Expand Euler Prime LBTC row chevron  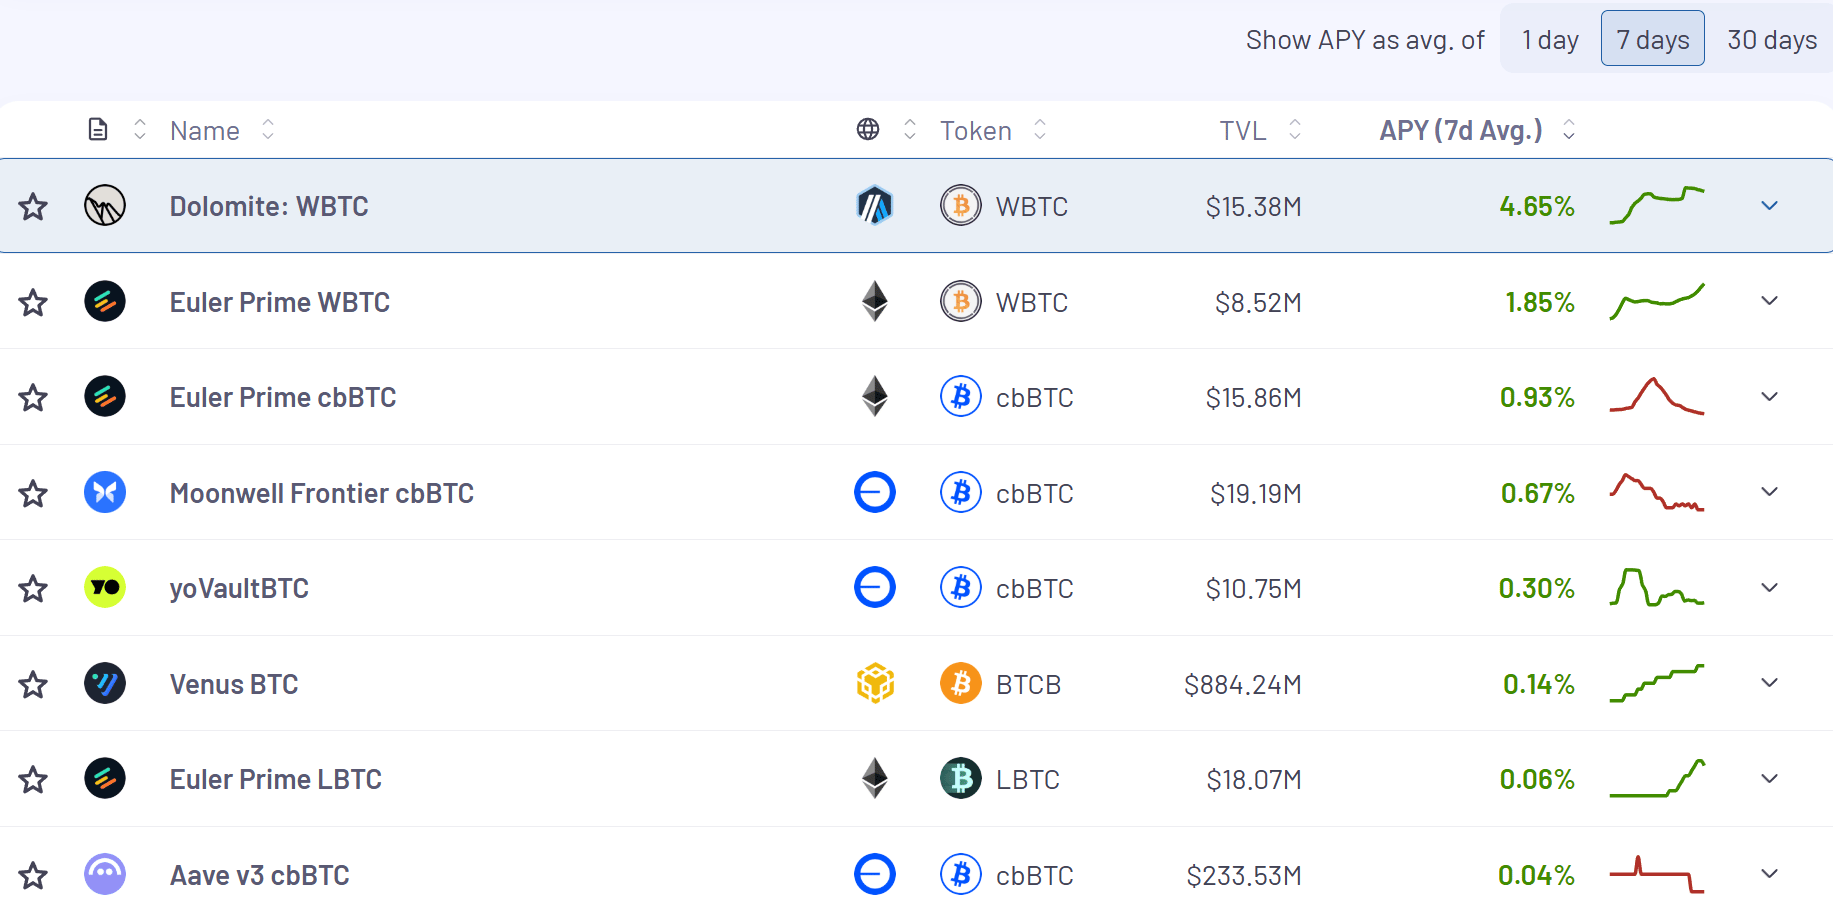pos(1769,779)
